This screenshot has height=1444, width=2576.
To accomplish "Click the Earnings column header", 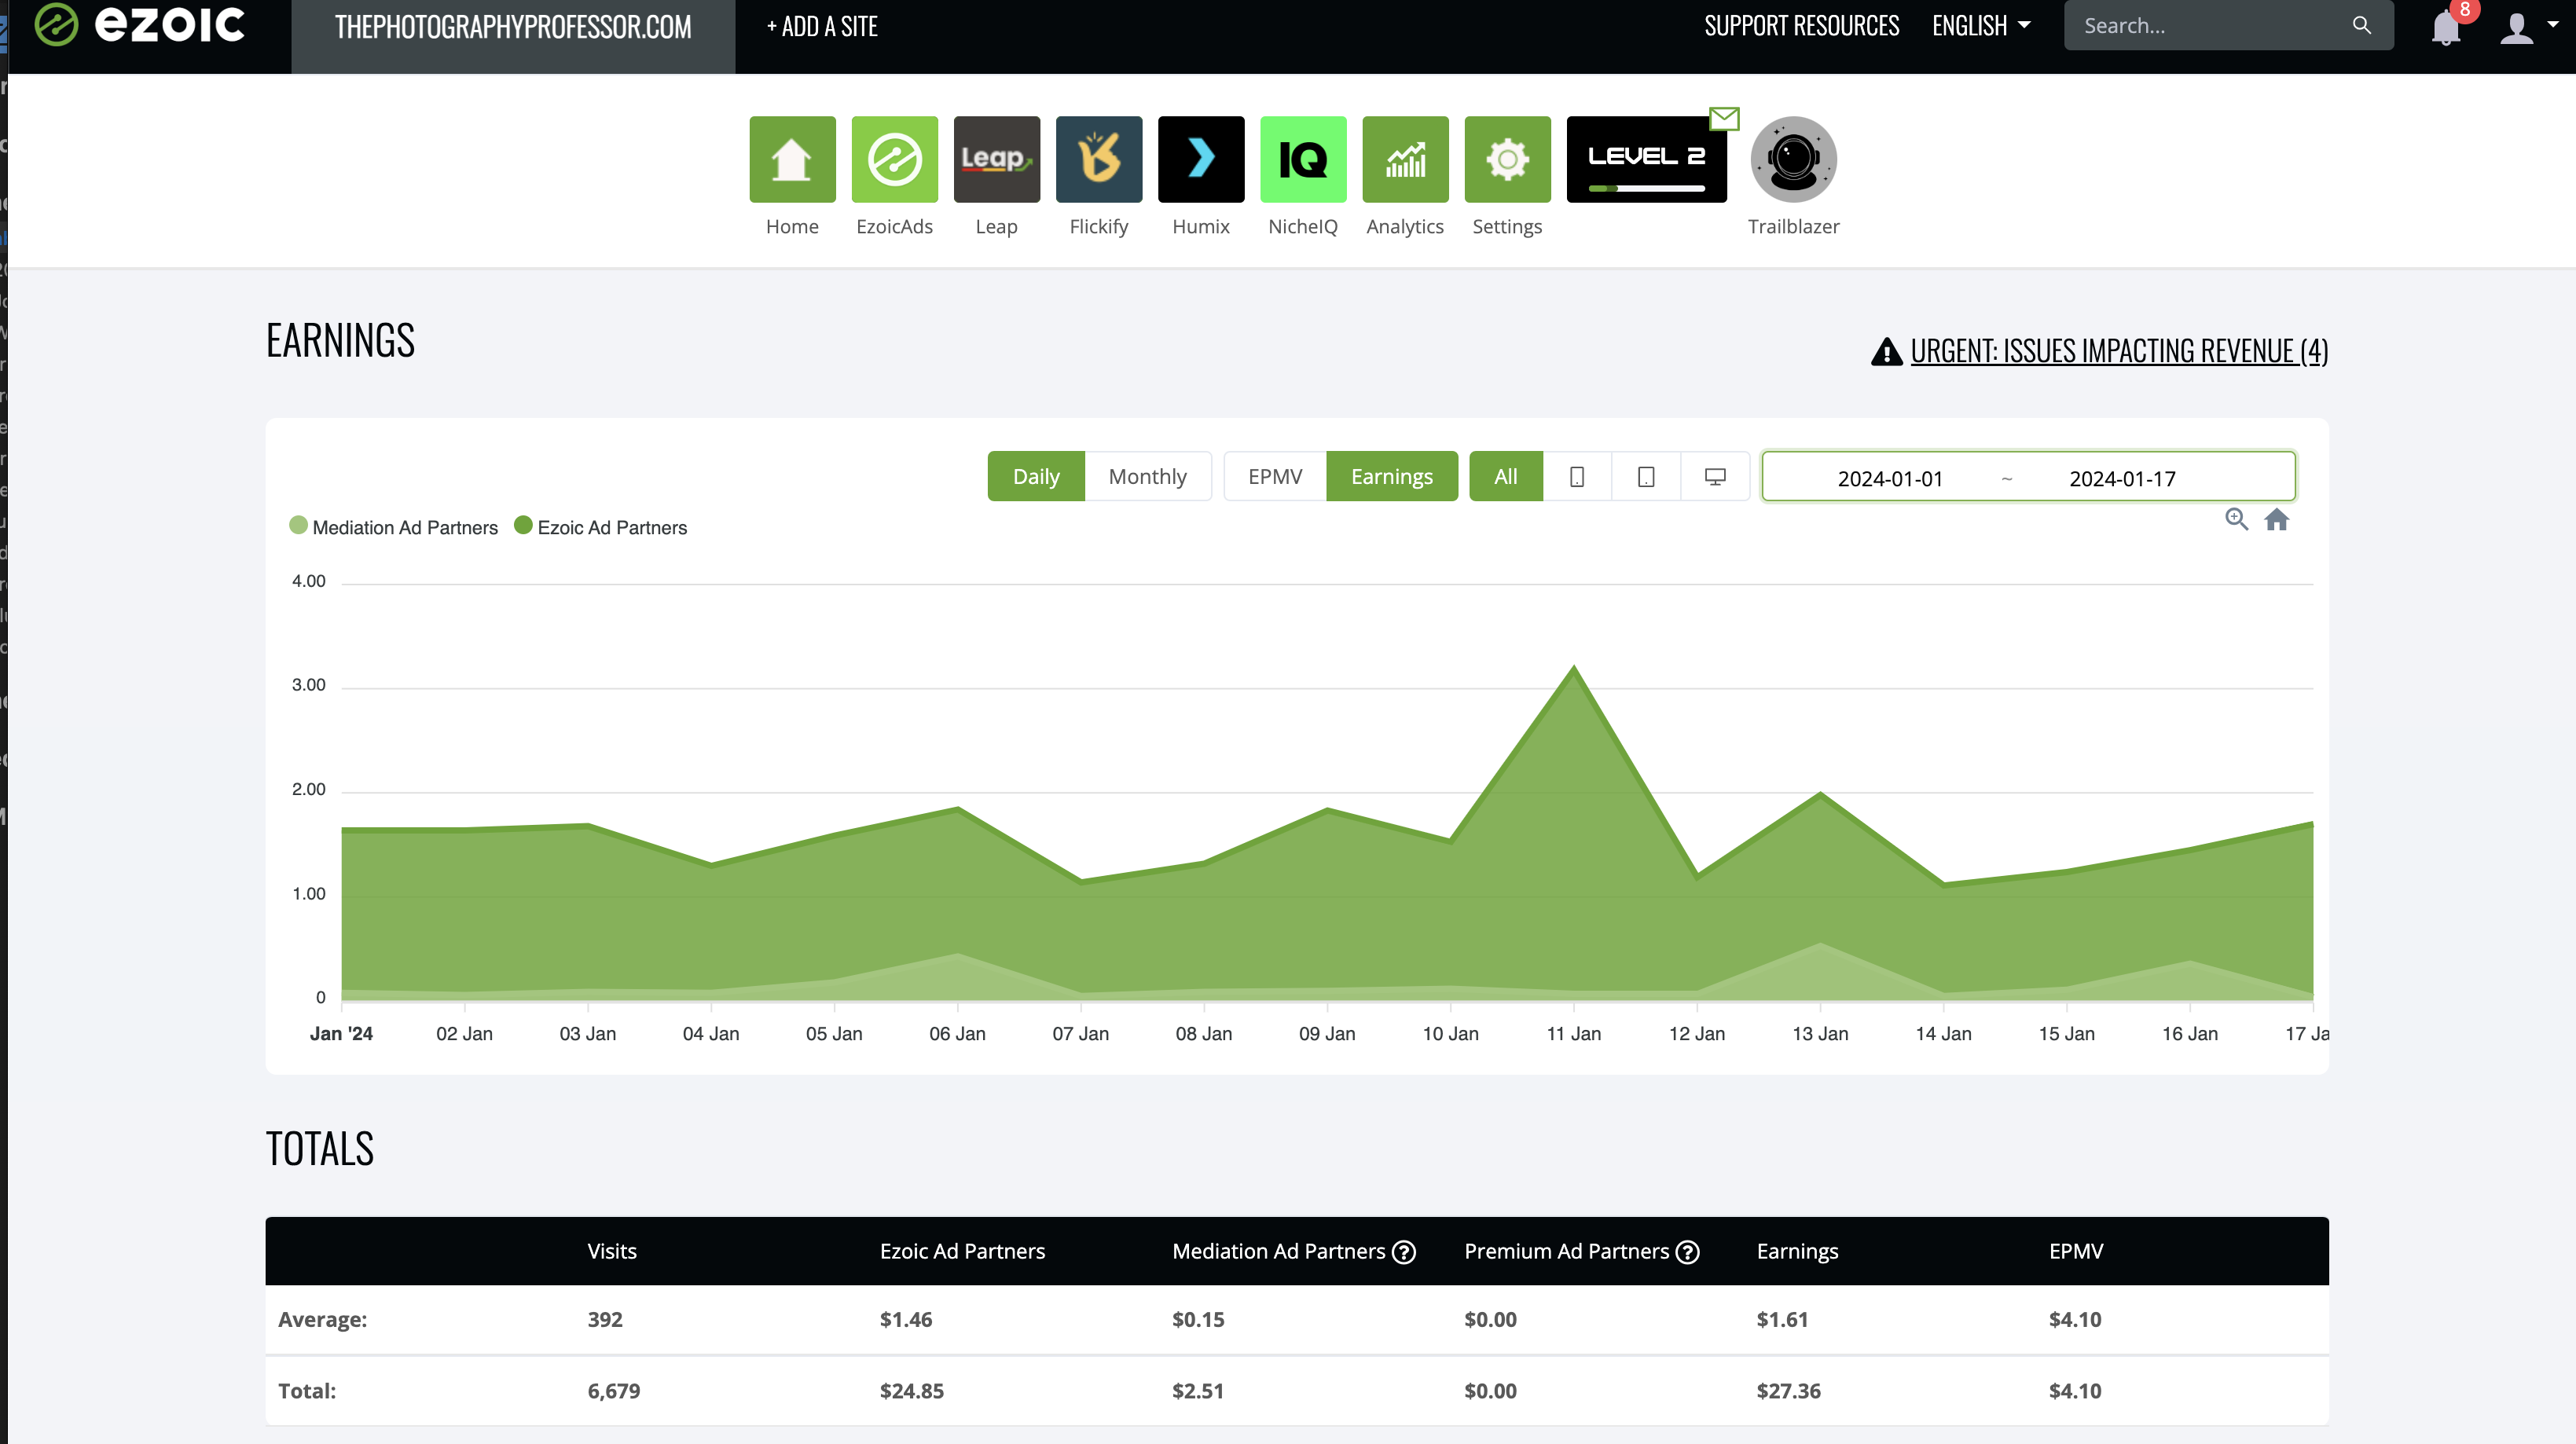I will click(1797, 1252).
